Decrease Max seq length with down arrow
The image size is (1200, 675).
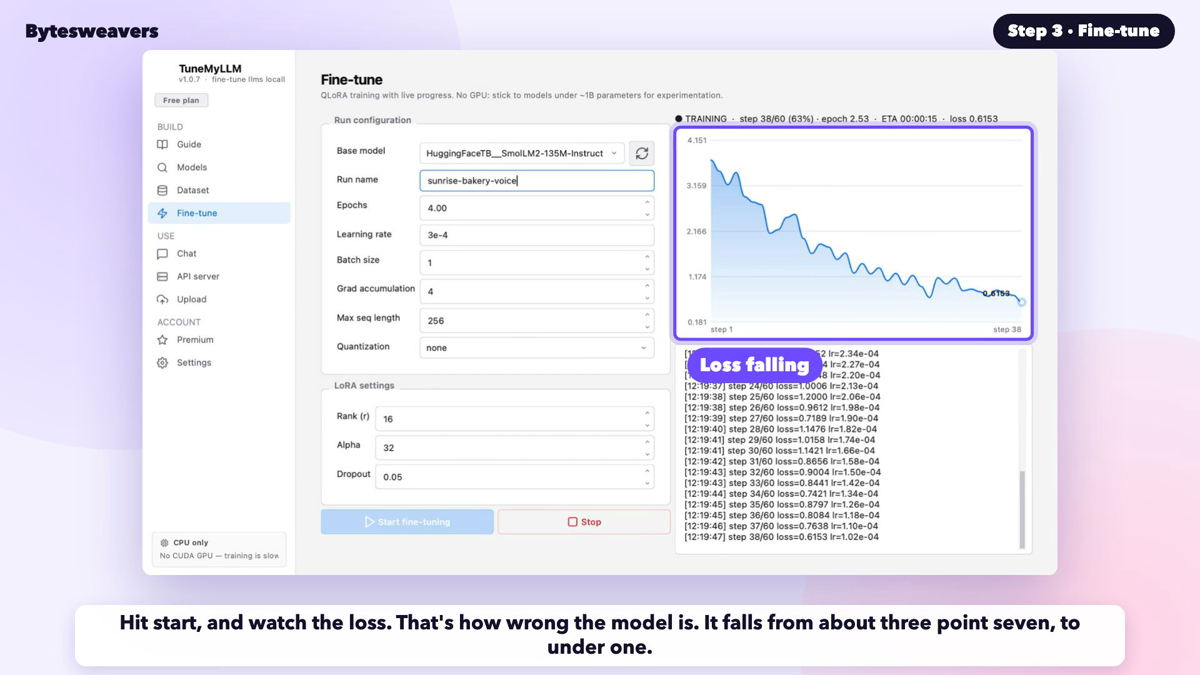647,326
